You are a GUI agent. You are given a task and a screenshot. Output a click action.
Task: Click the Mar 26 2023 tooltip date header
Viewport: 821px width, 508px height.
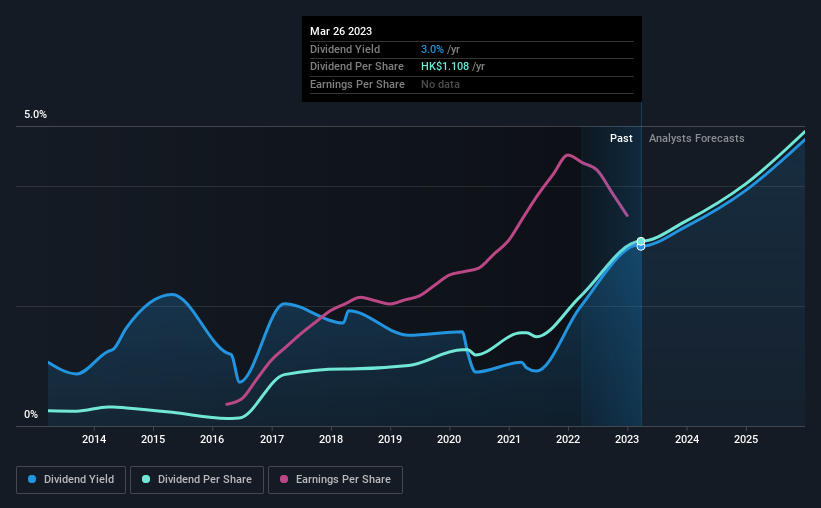coord(341,31)
